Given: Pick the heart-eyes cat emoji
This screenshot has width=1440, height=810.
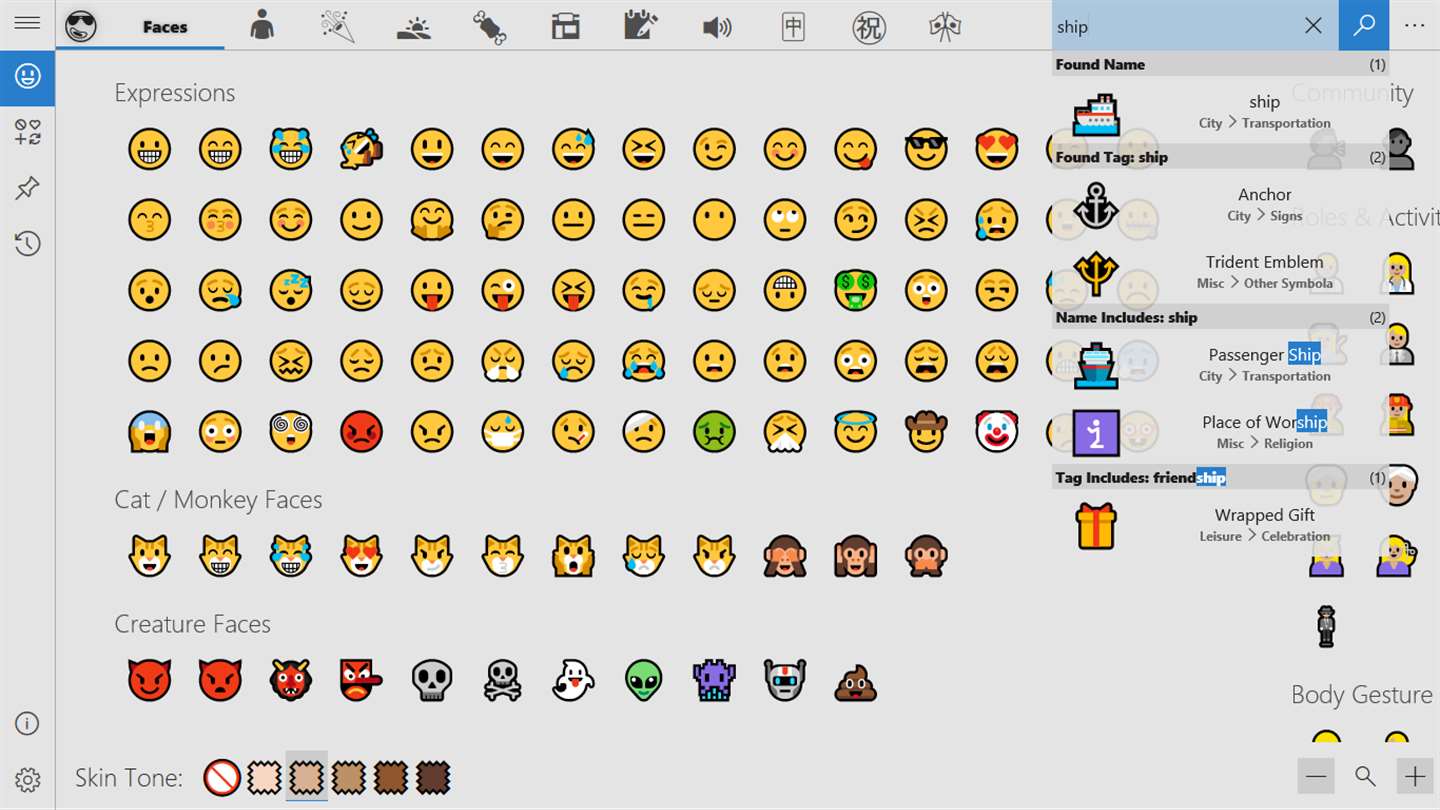Looking at the screenshot, I should tap(361, 556).
